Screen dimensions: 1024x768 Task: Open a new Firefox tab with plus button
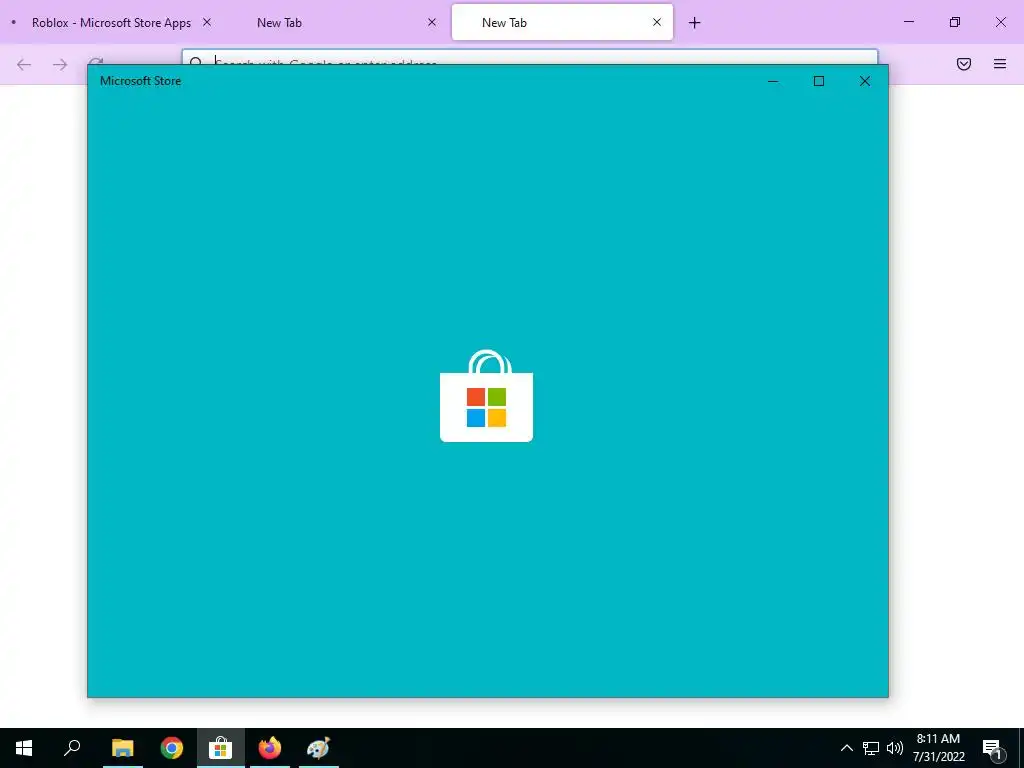[x=695, y=23]
